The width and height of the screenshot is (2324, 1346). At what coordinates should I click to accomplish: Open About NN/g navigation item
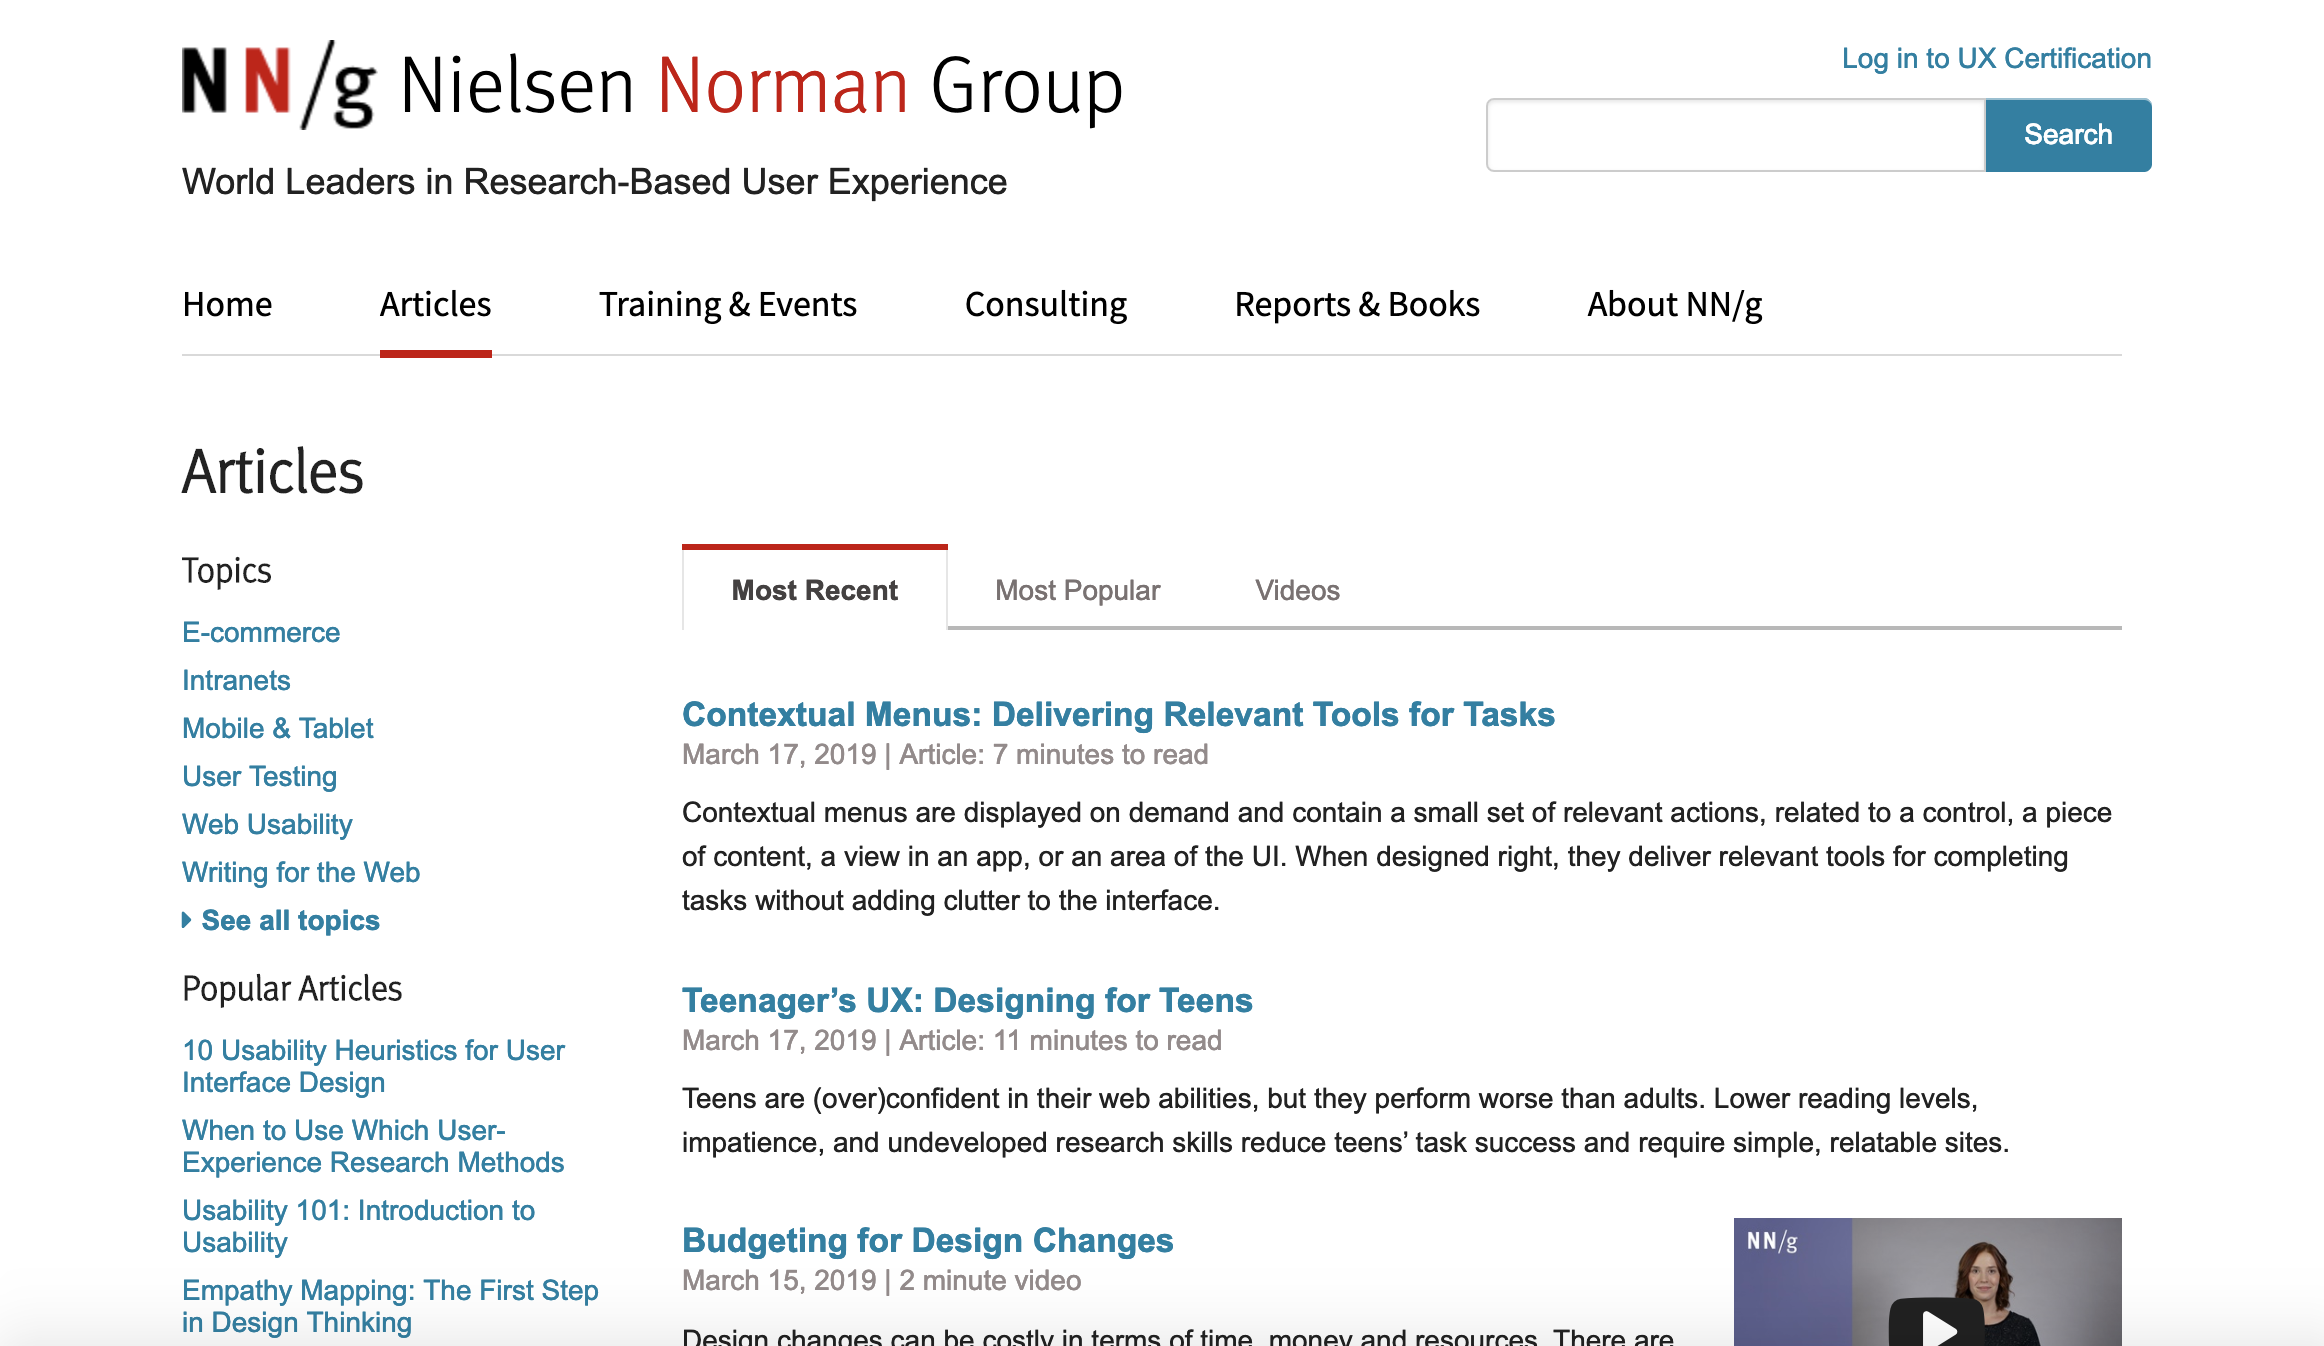point(1674,304)
